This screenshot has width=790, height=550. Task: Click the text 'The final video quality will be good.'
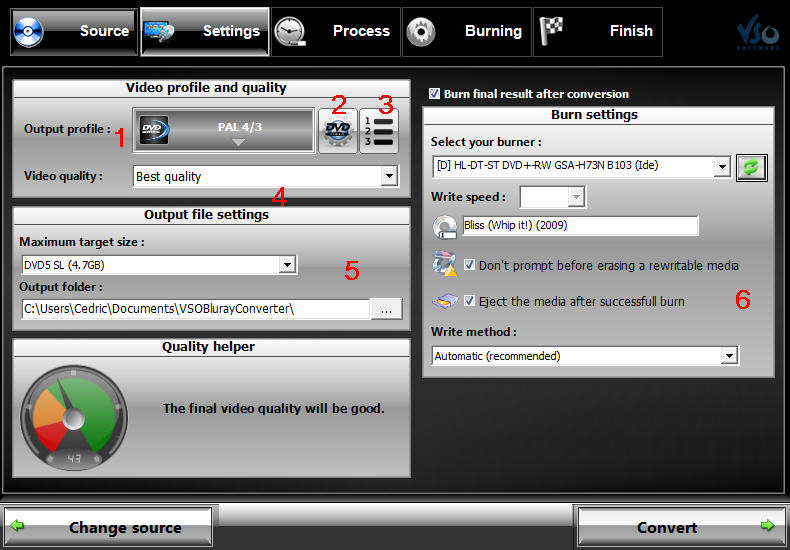pyautogui.click(x=274, y=408)
